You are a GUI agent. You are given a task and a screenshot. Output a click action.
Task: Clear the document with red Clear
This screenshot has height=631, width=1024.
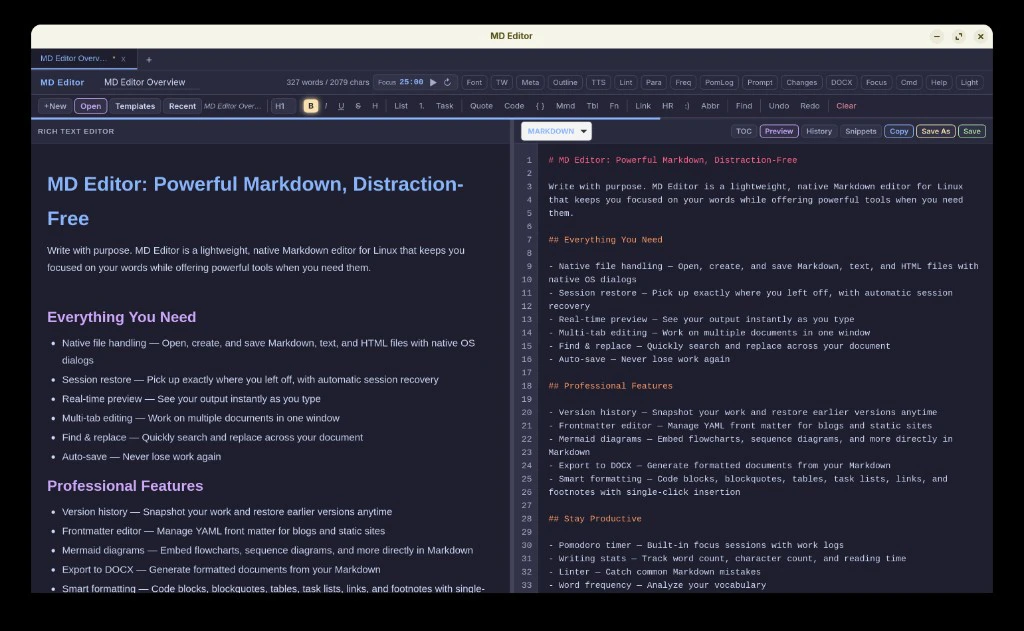pos(846,106)
